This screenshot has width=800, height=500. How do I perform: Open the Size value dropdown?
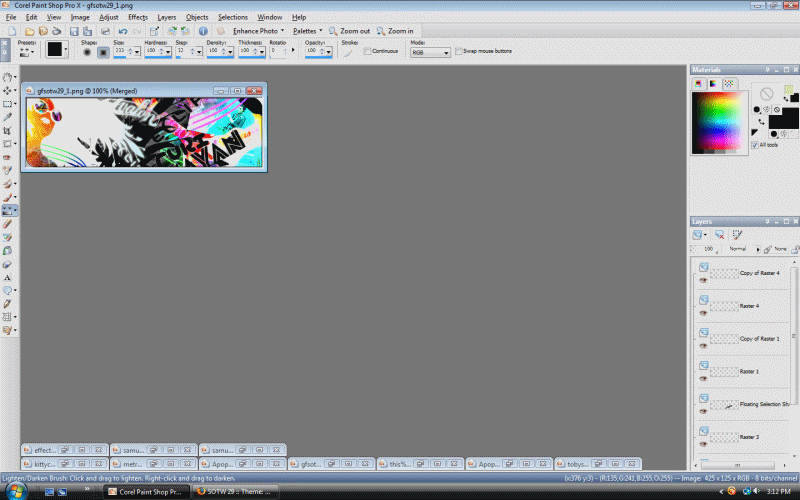[x=137, y=52]
